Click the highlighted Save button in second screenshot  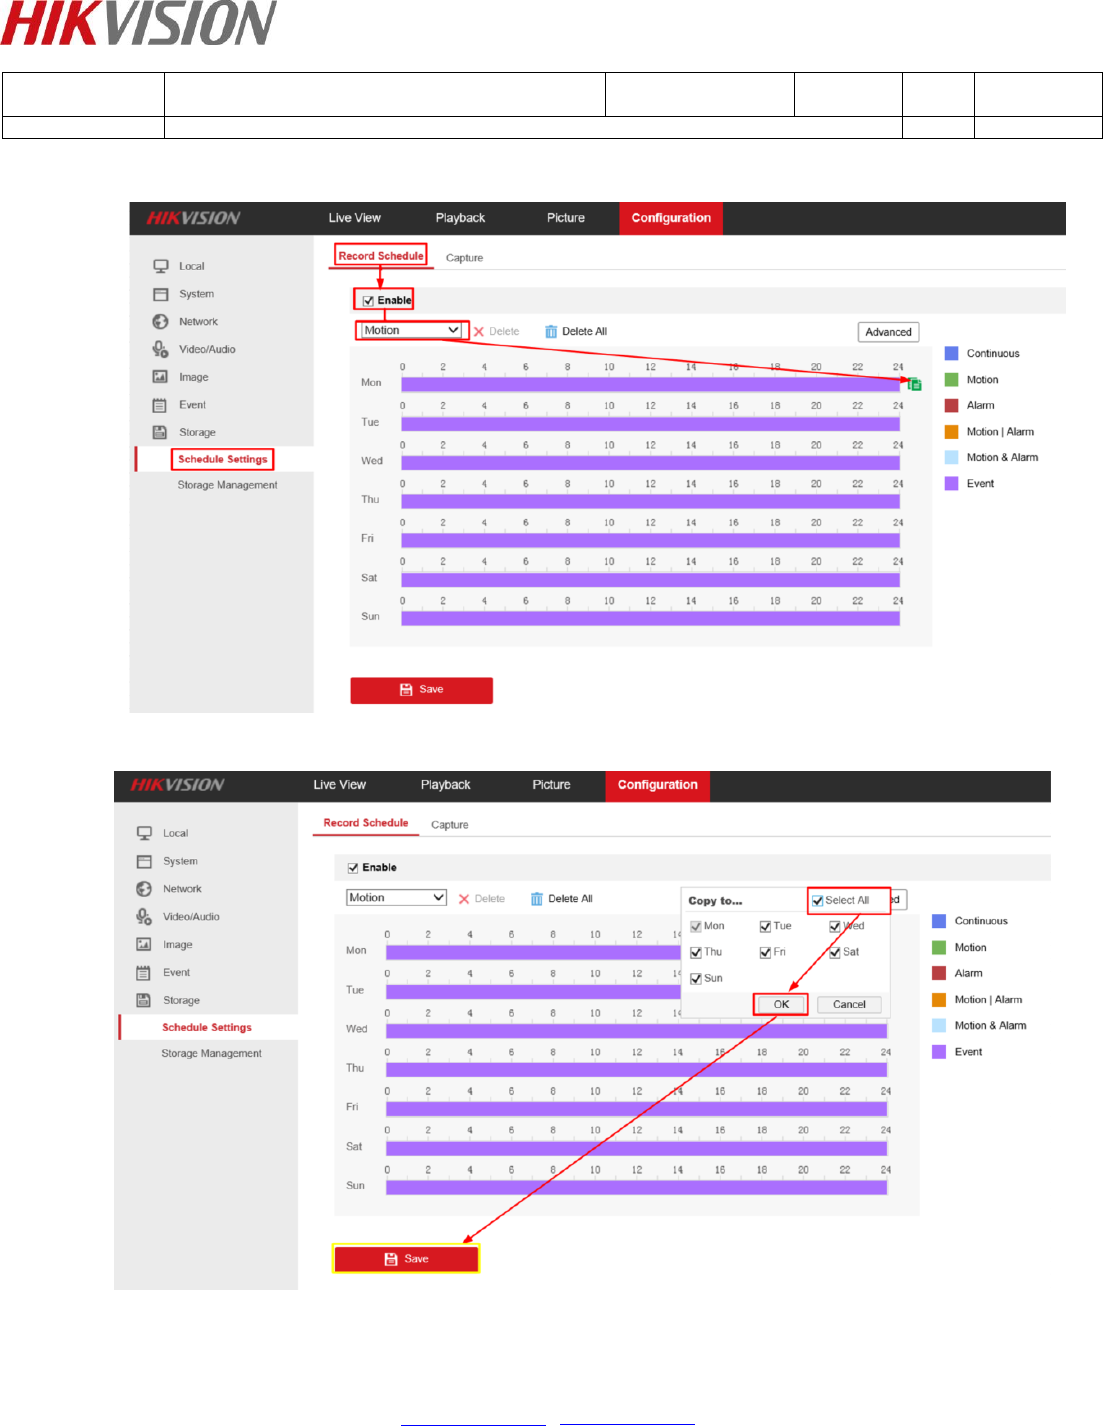click(406, 1259)
